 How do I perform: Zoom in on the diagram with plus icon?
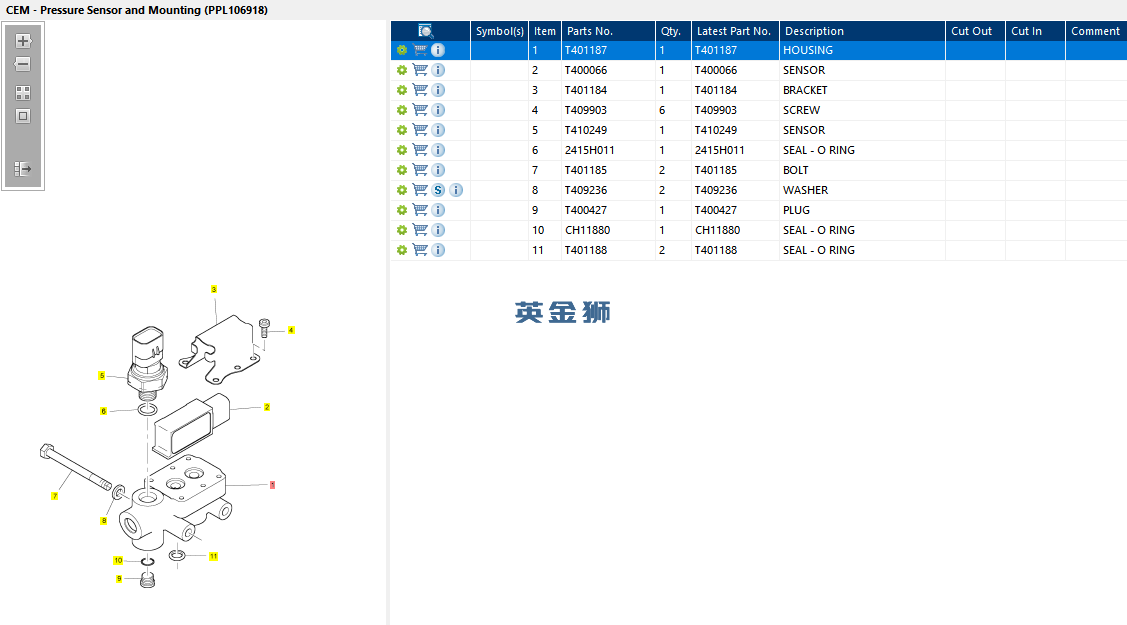point(23,41)
